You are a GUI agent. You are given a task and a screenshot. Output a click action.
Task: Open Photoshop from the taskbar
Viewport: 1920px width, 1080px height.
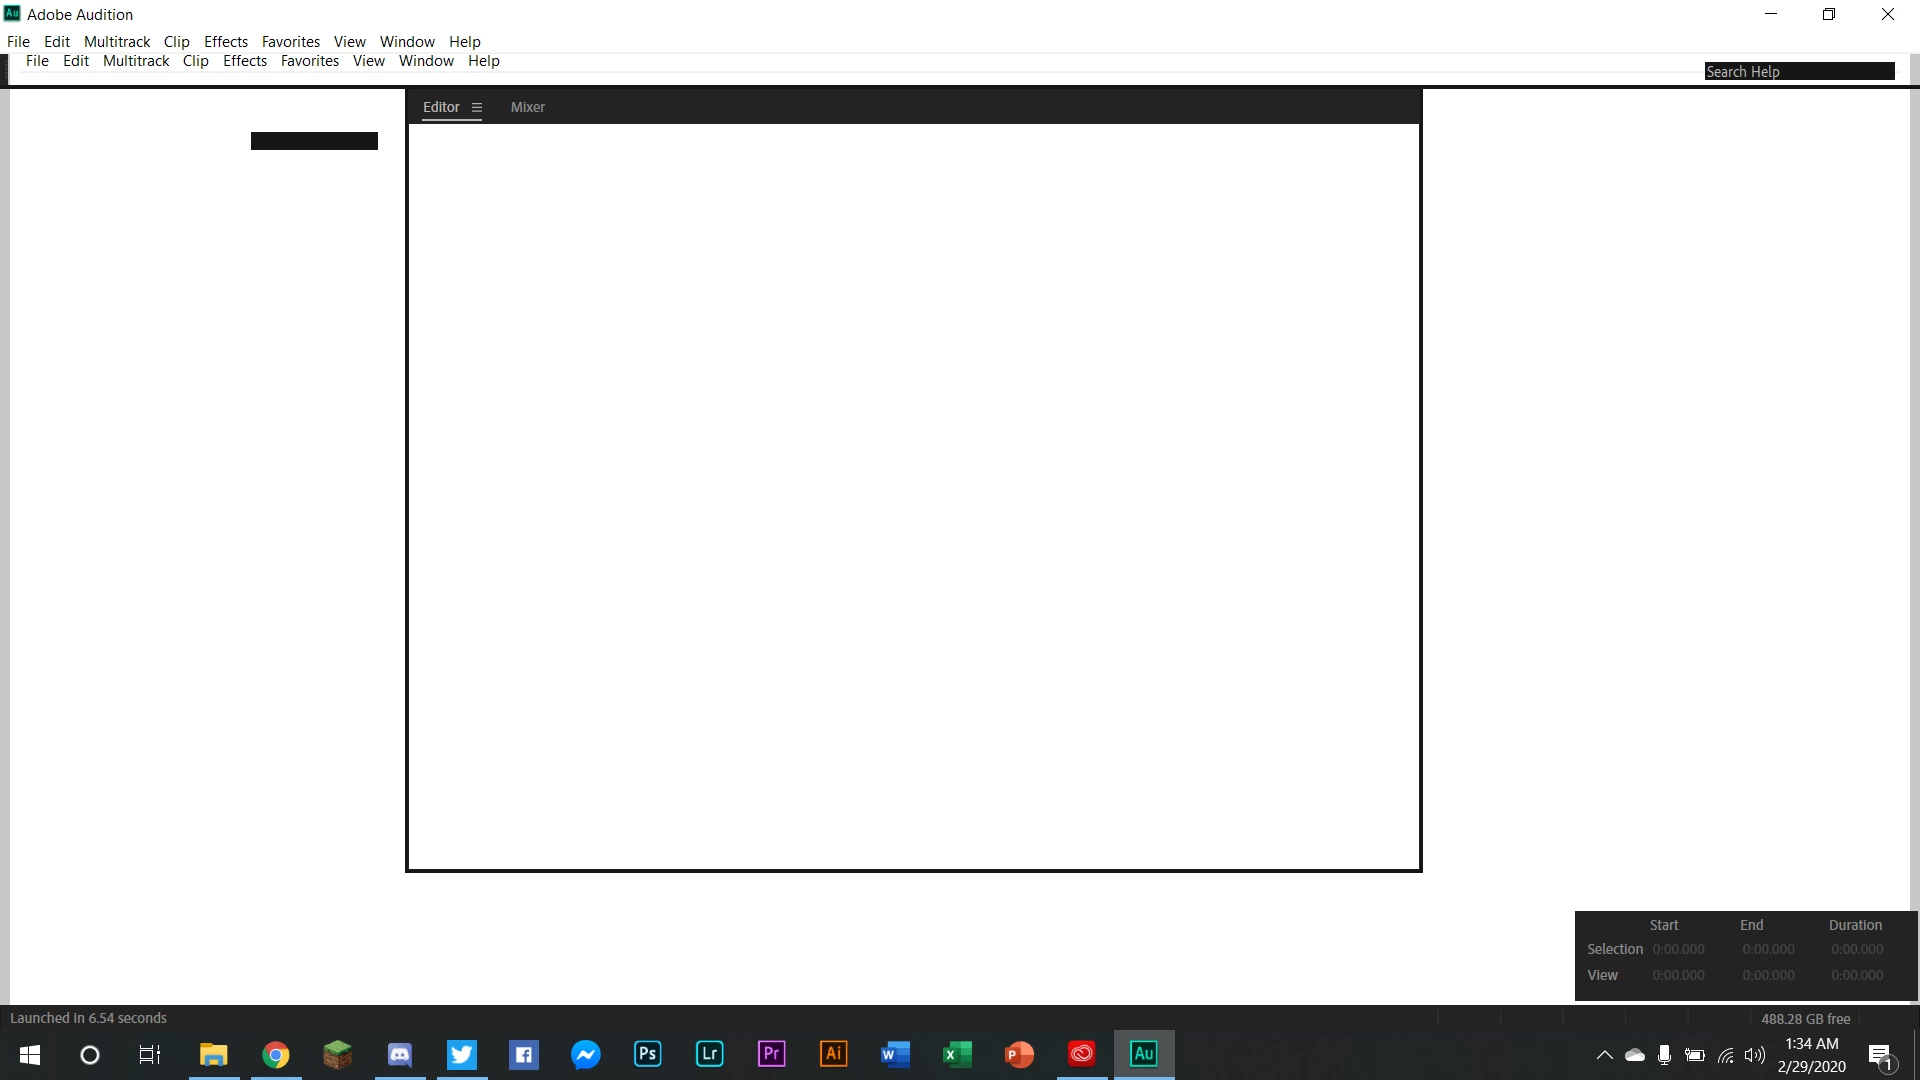(648, 1054)
